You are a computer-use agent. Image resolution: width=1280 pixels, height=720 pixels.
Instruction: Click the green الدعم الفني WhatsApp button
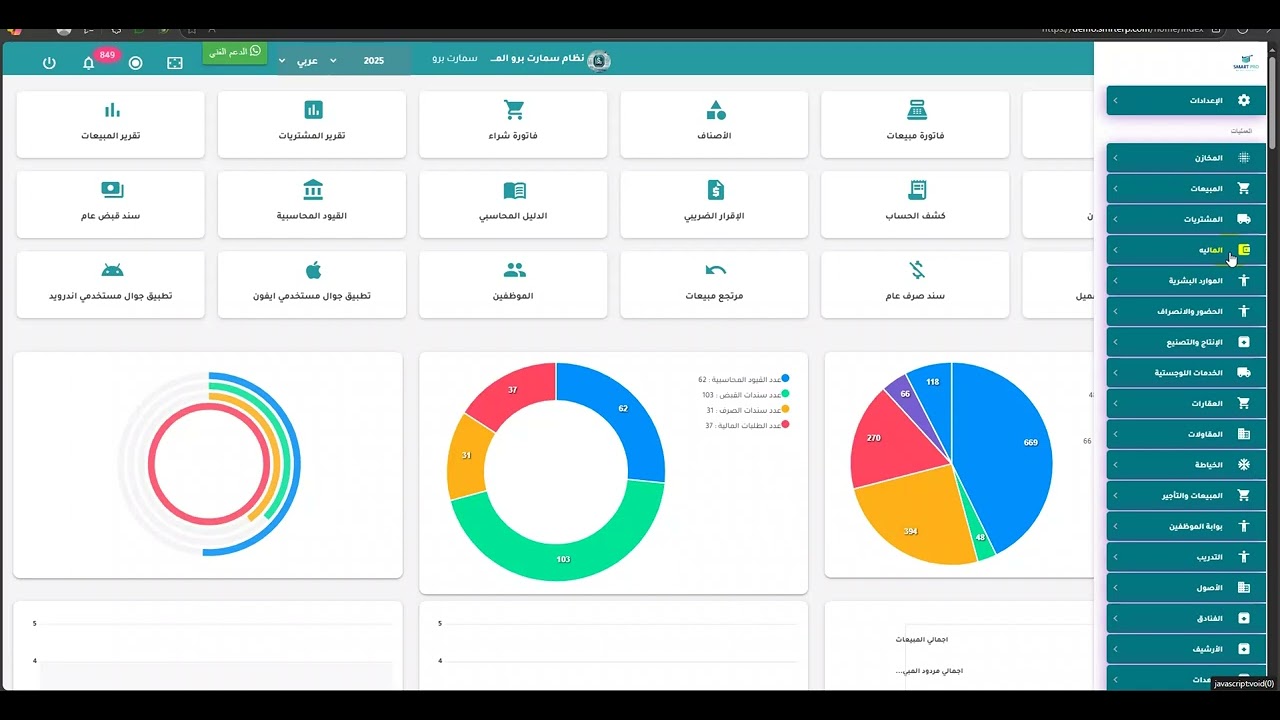pyautogui.click(x=235, y=51)
